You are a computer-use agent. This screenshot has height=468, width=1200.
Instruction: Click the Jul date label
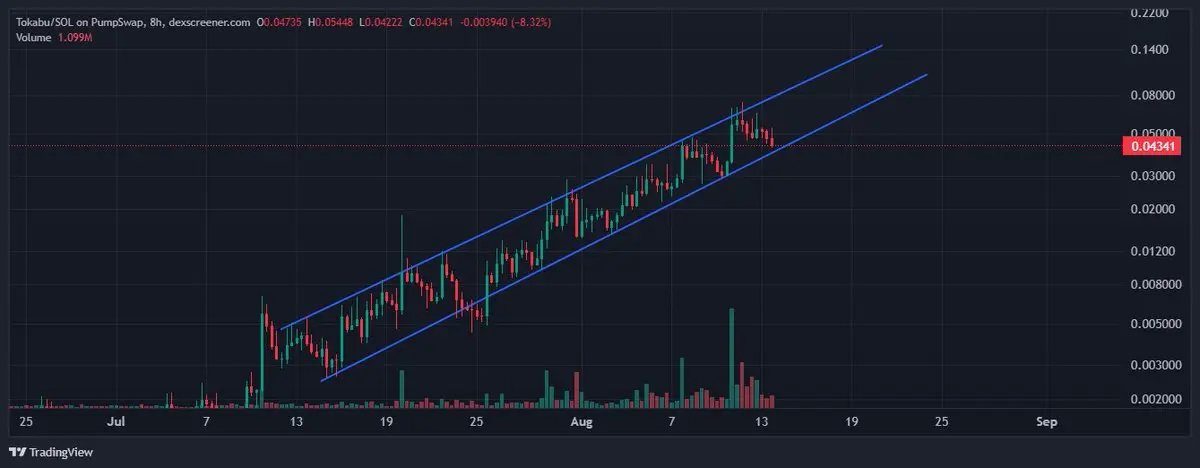tap(116, 422)
